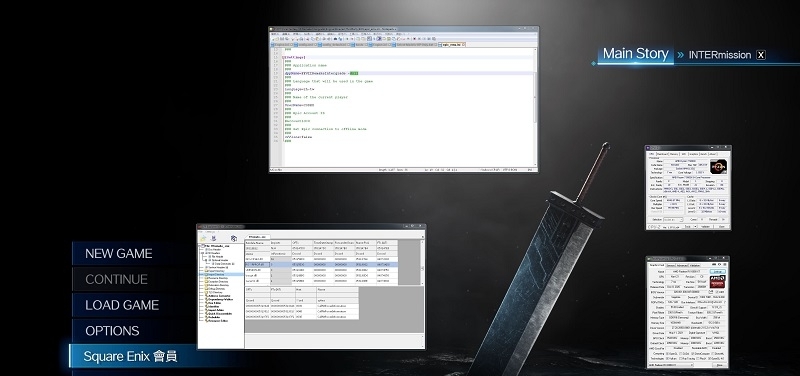Select the Square Enix 會員 entry
The width and height of the screenshot is (800, 376).
coord(130,356)
